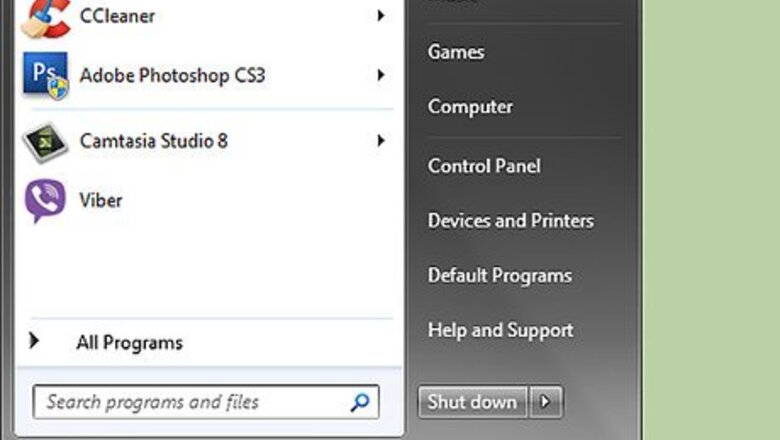
Task: Open Viber from its purple icon
Action: point(45,200)
